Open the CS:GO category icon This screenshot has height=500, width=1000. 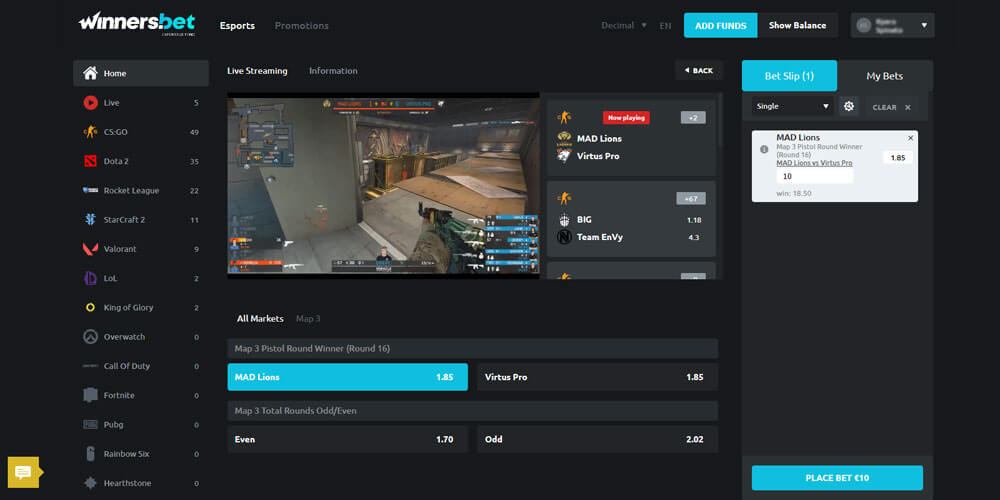coord(90,132)
